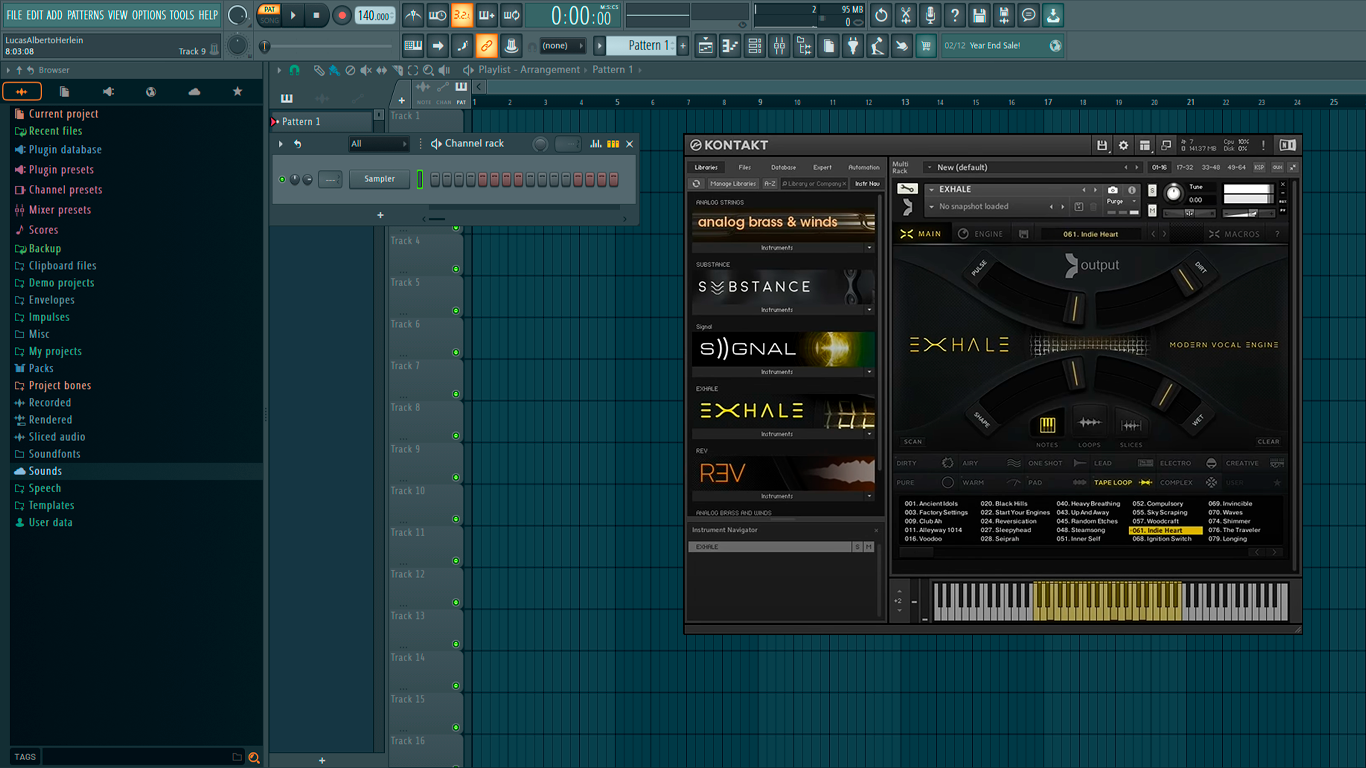This screenshot has height=768, width=1366.
Task: Open the playlist view icon in toolbar
Action: coord(706,46)
